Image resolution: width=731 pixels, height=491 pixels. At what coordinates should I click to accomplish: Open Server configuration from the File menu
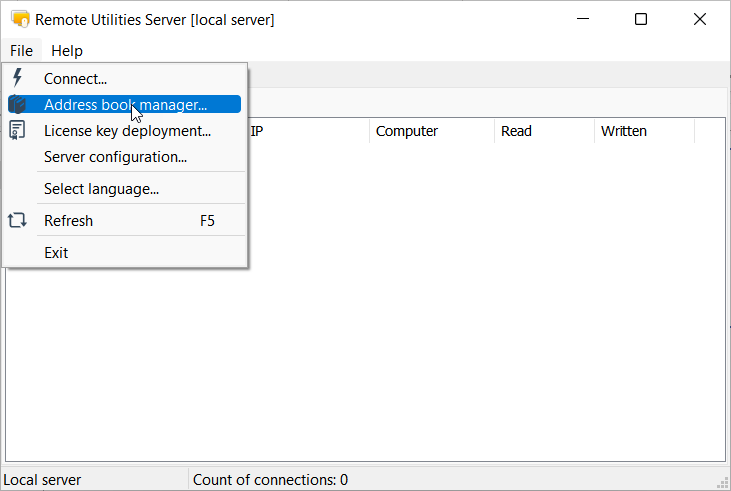pyautogui.click(x=115, y=156)
